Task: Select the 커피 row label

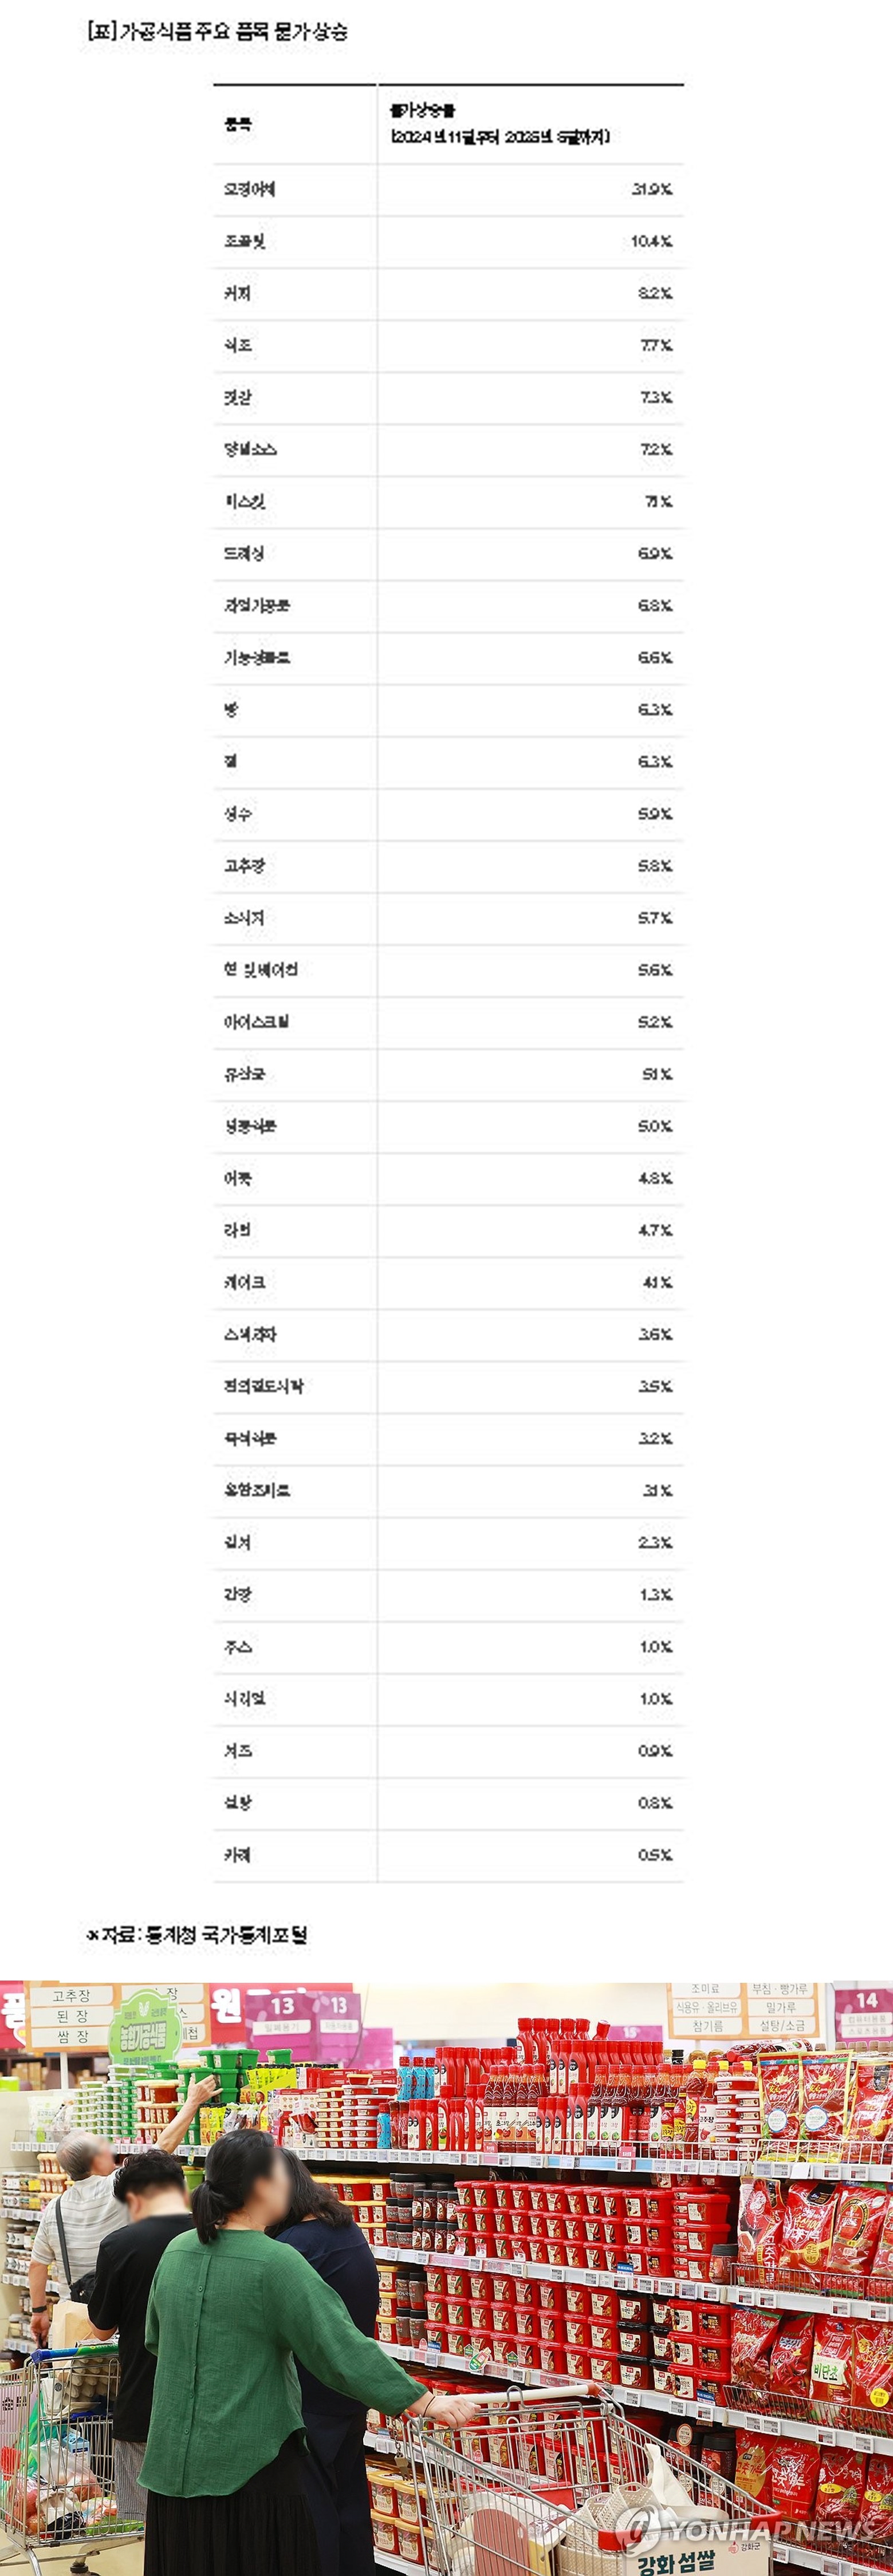Action: coord(237,293)
